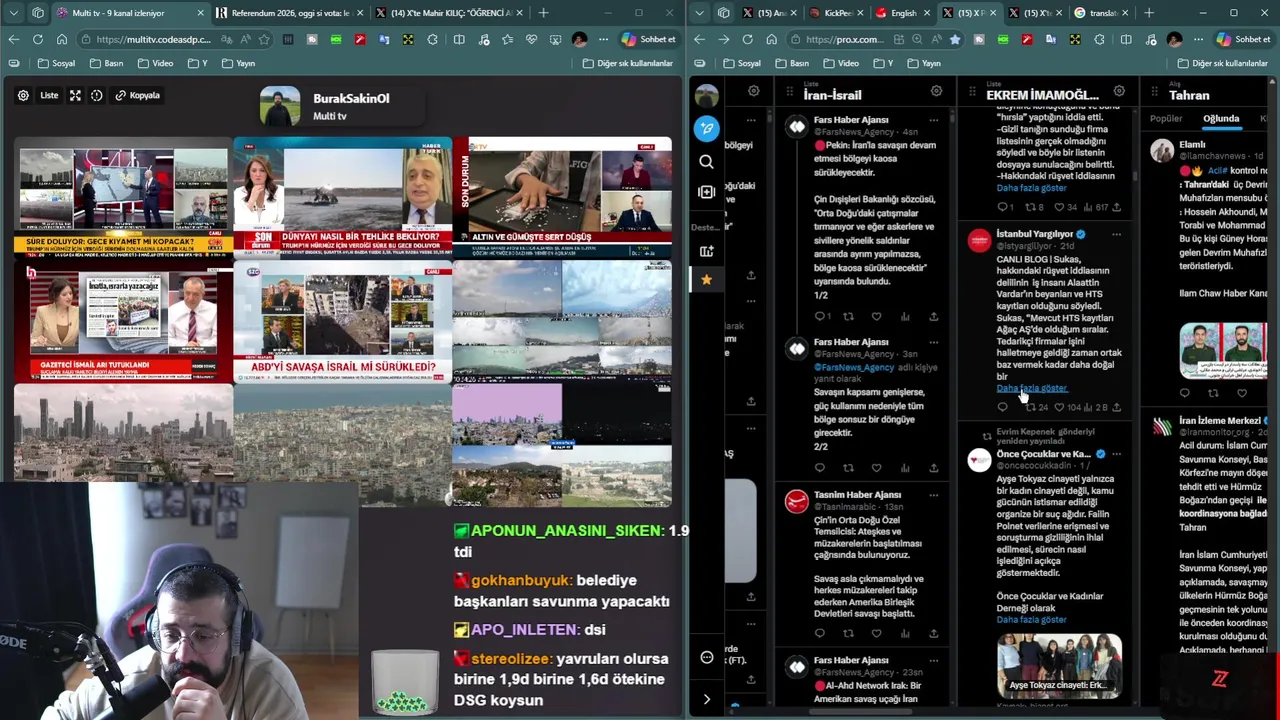Screen dimensions: 1280x720
Task: Click @FarsNews_Agency mention link in reply
Action: pyautogui.click(x=854, y=367)
